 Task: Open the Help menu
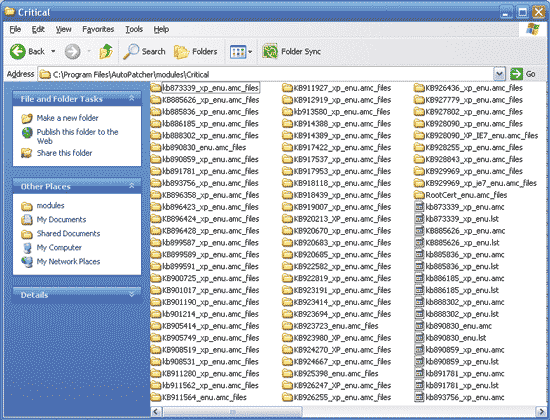(x=161, y=29)
